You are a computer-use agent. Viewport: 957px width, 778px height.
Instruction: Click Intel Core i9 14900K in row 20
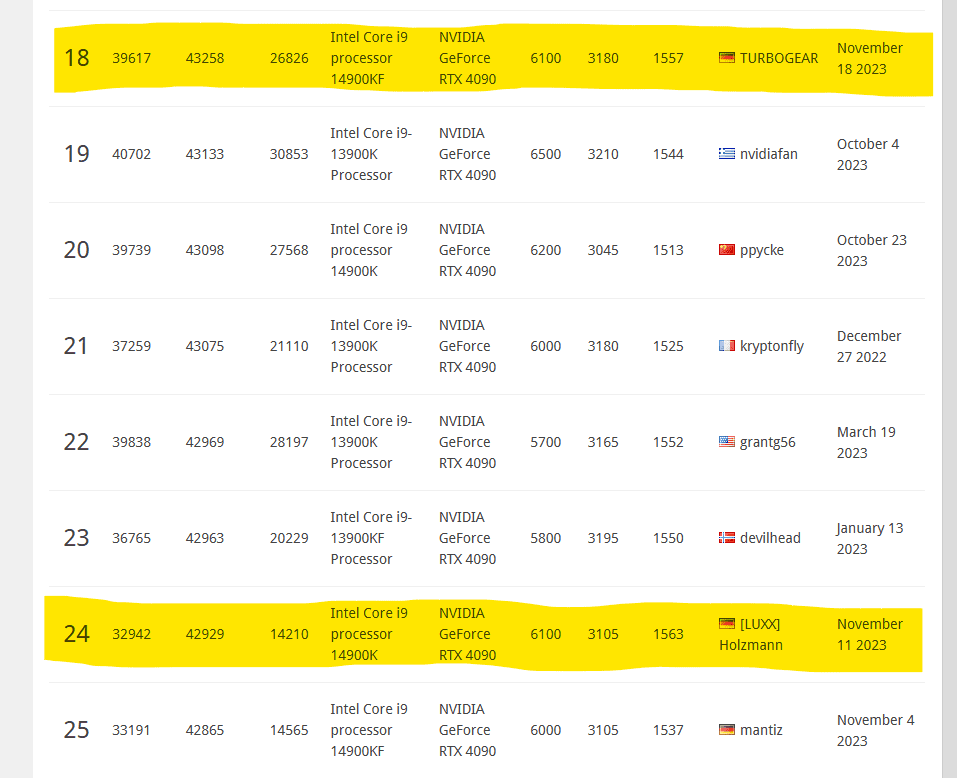(x=369, y=250)
